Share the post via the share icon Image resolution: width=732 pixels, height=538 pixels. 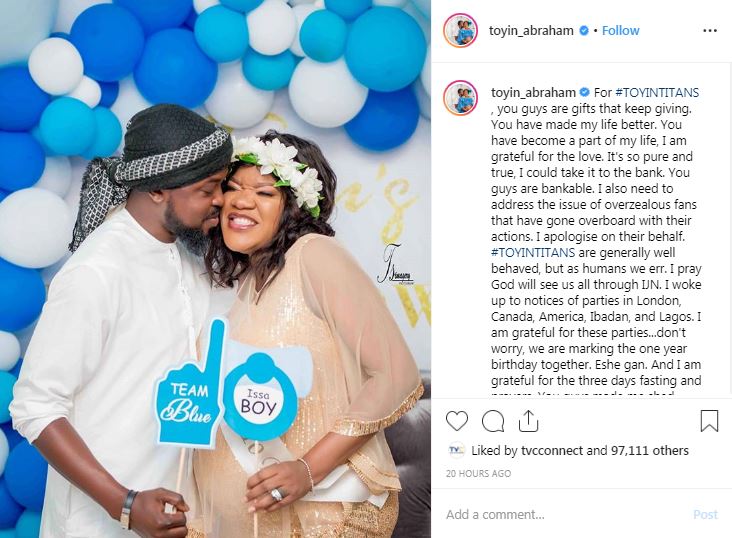528,421
